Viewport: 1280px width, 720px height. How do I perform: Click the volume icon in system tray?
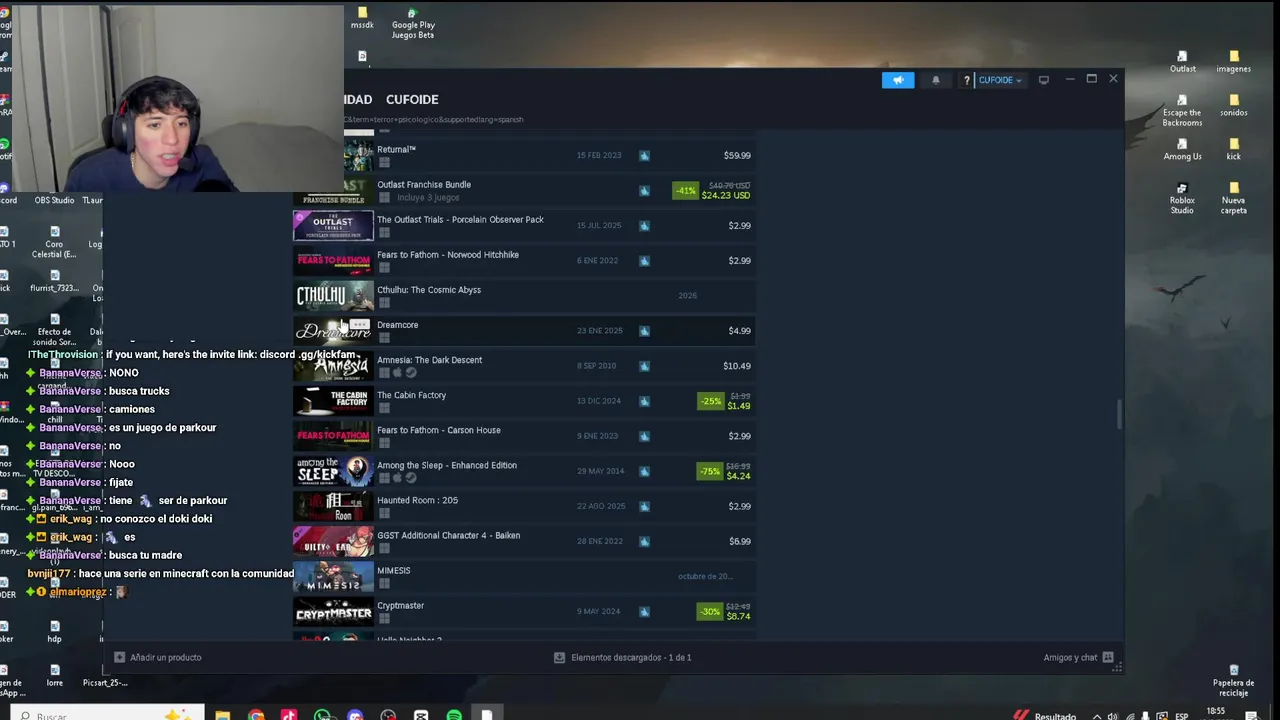pyautogui.click(x=1112, y=716)
